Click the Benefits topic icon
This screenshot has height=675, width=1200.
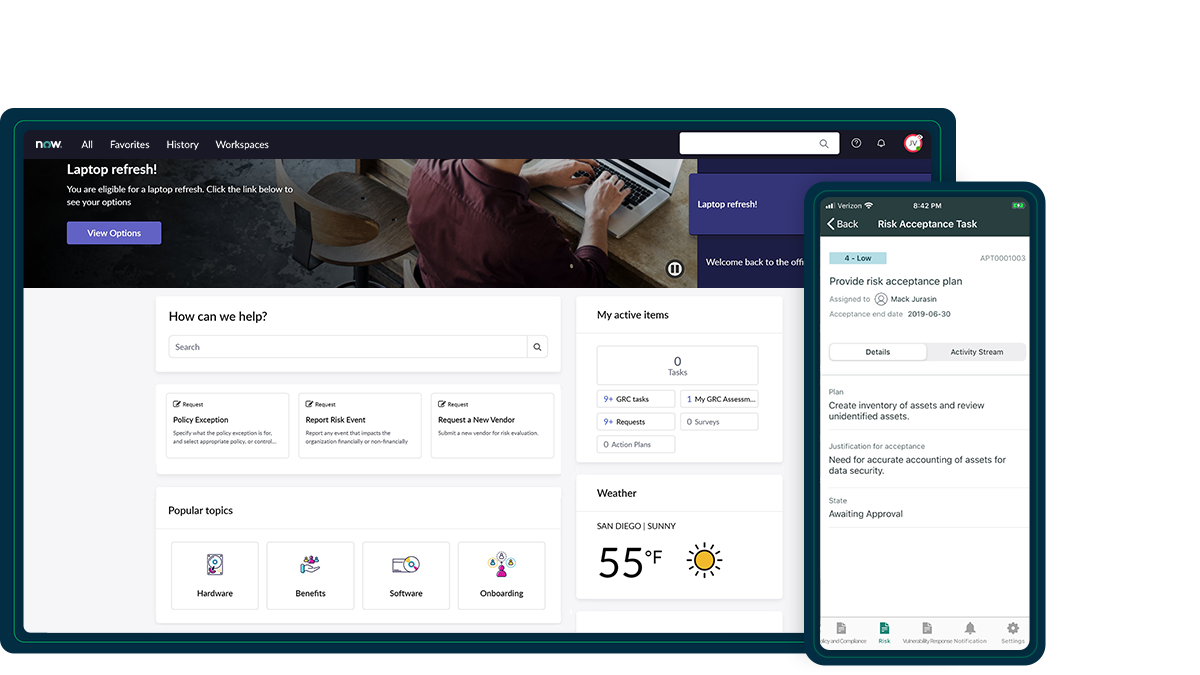[x=310, y=565]
